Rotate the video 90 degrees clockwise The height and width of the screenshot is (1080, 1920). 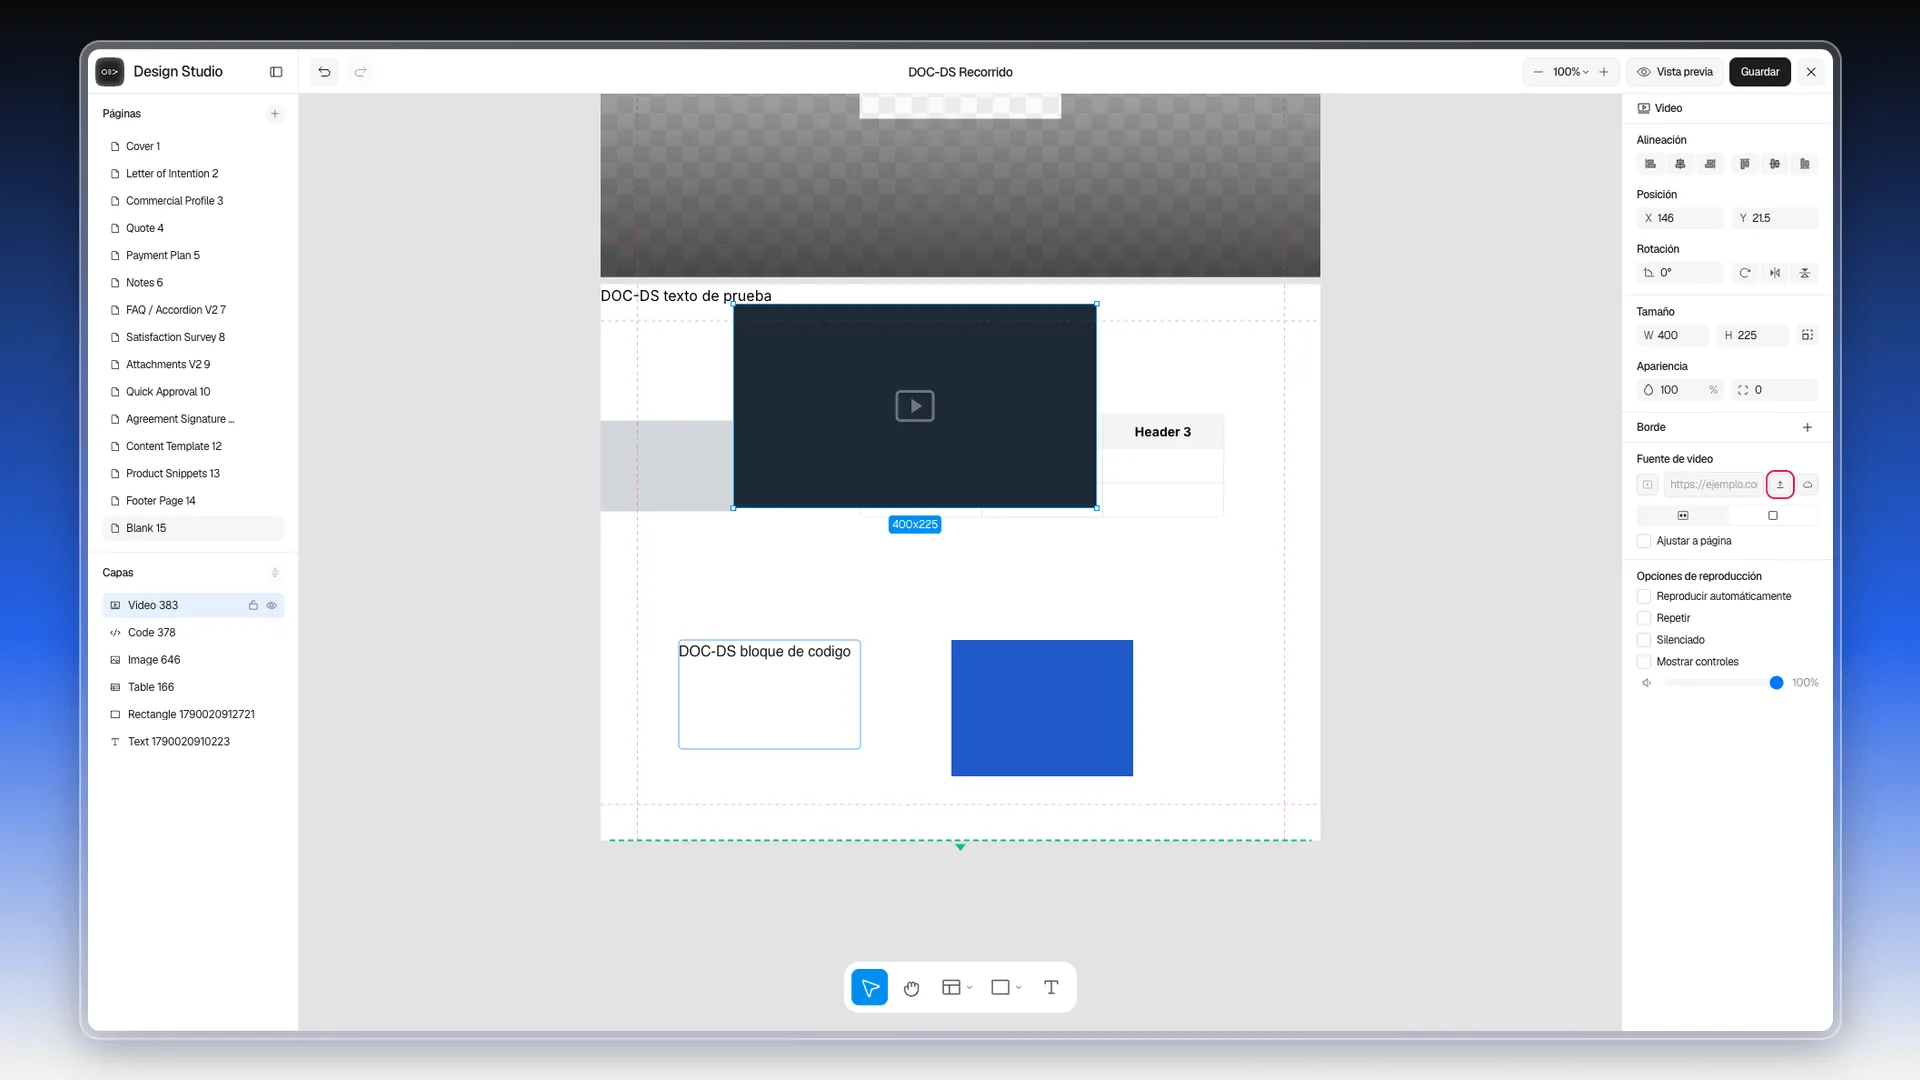click(x=1745, y=273)
